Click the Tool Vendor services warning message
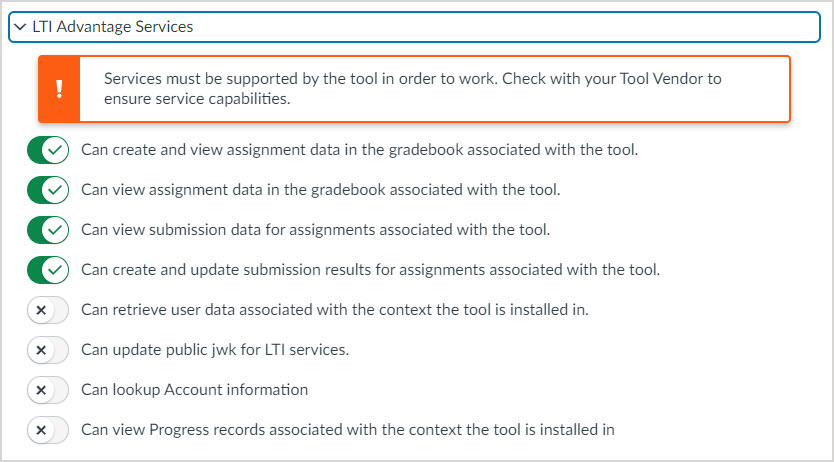Viewport: 834px width, 462px height. (412, 89)
